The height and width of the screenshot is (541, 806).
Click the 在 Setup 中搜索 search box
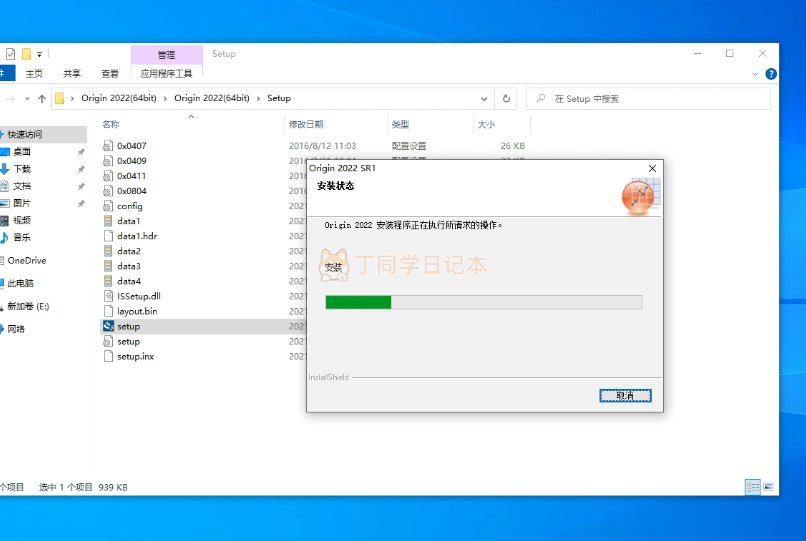click(x=649, y=99)
